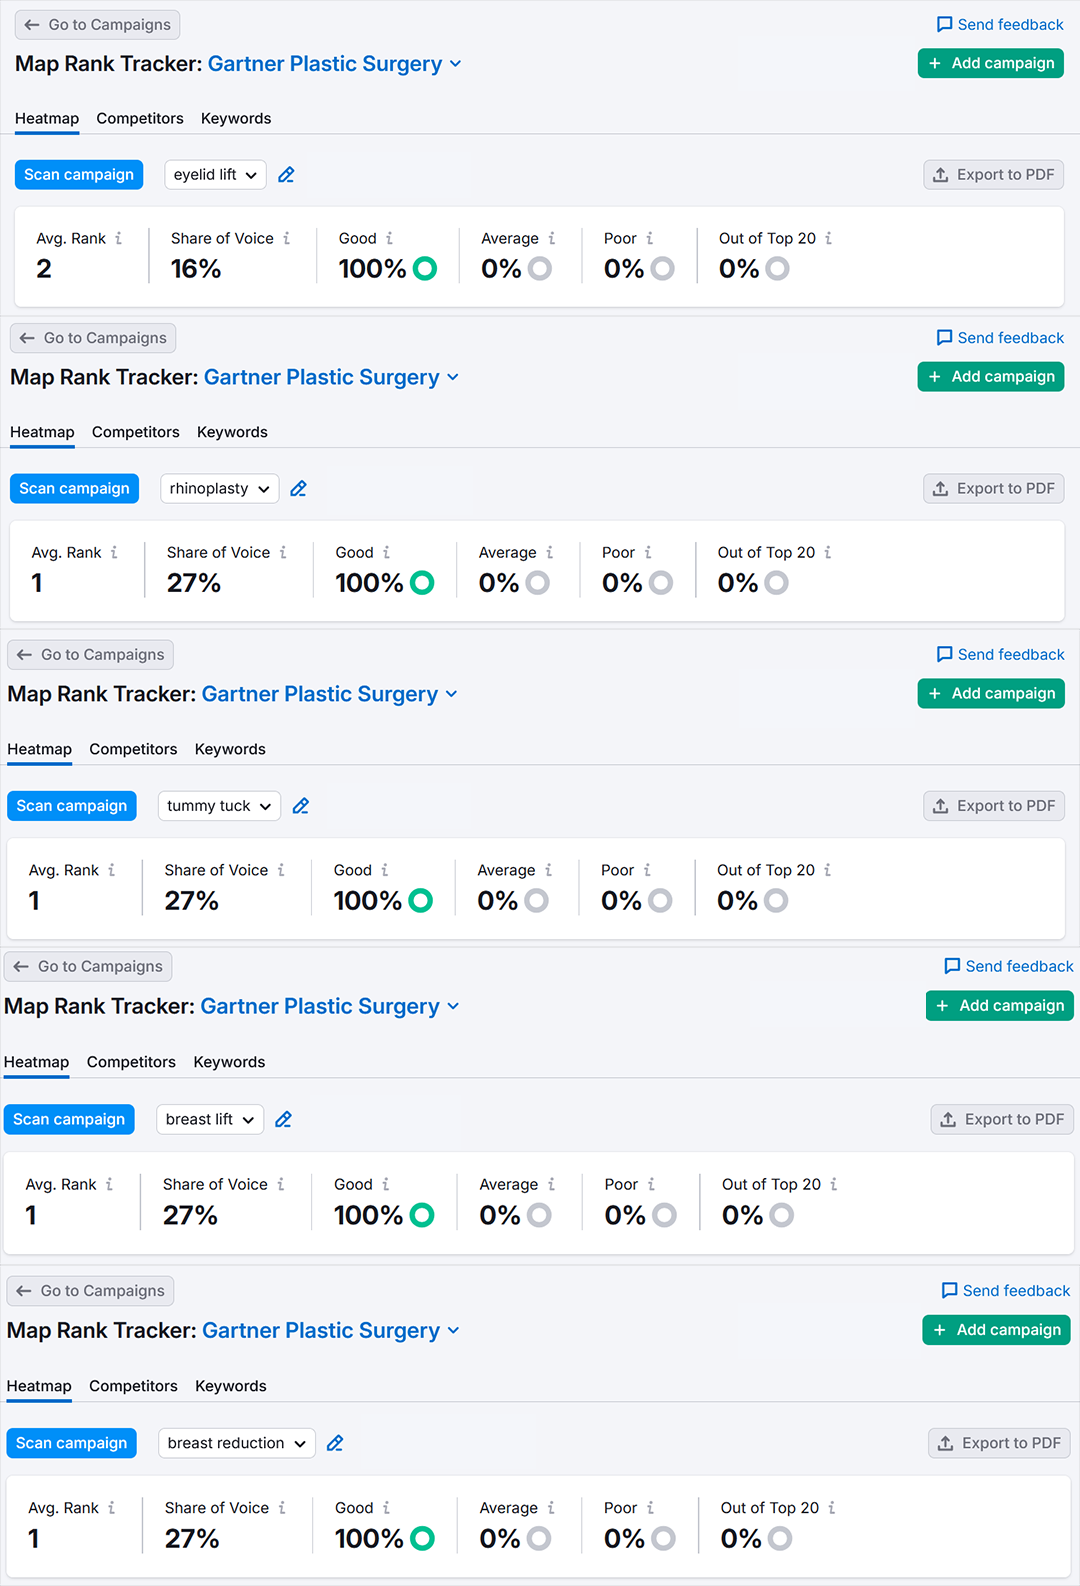Expand the rhinoplasty keyword dropdown

219,489
